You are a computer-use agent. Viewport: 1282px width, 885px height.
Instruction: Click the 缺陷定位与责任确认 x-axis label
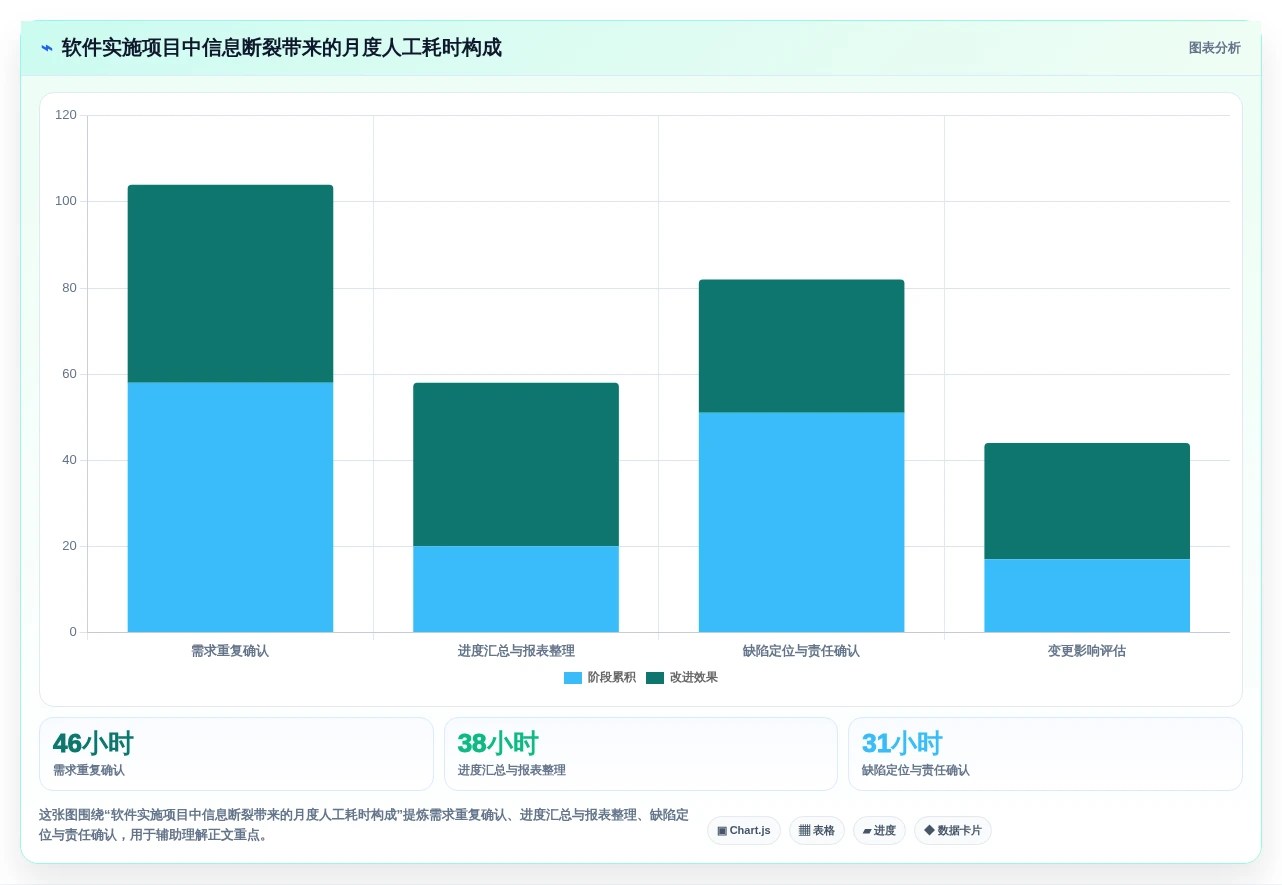801,650
